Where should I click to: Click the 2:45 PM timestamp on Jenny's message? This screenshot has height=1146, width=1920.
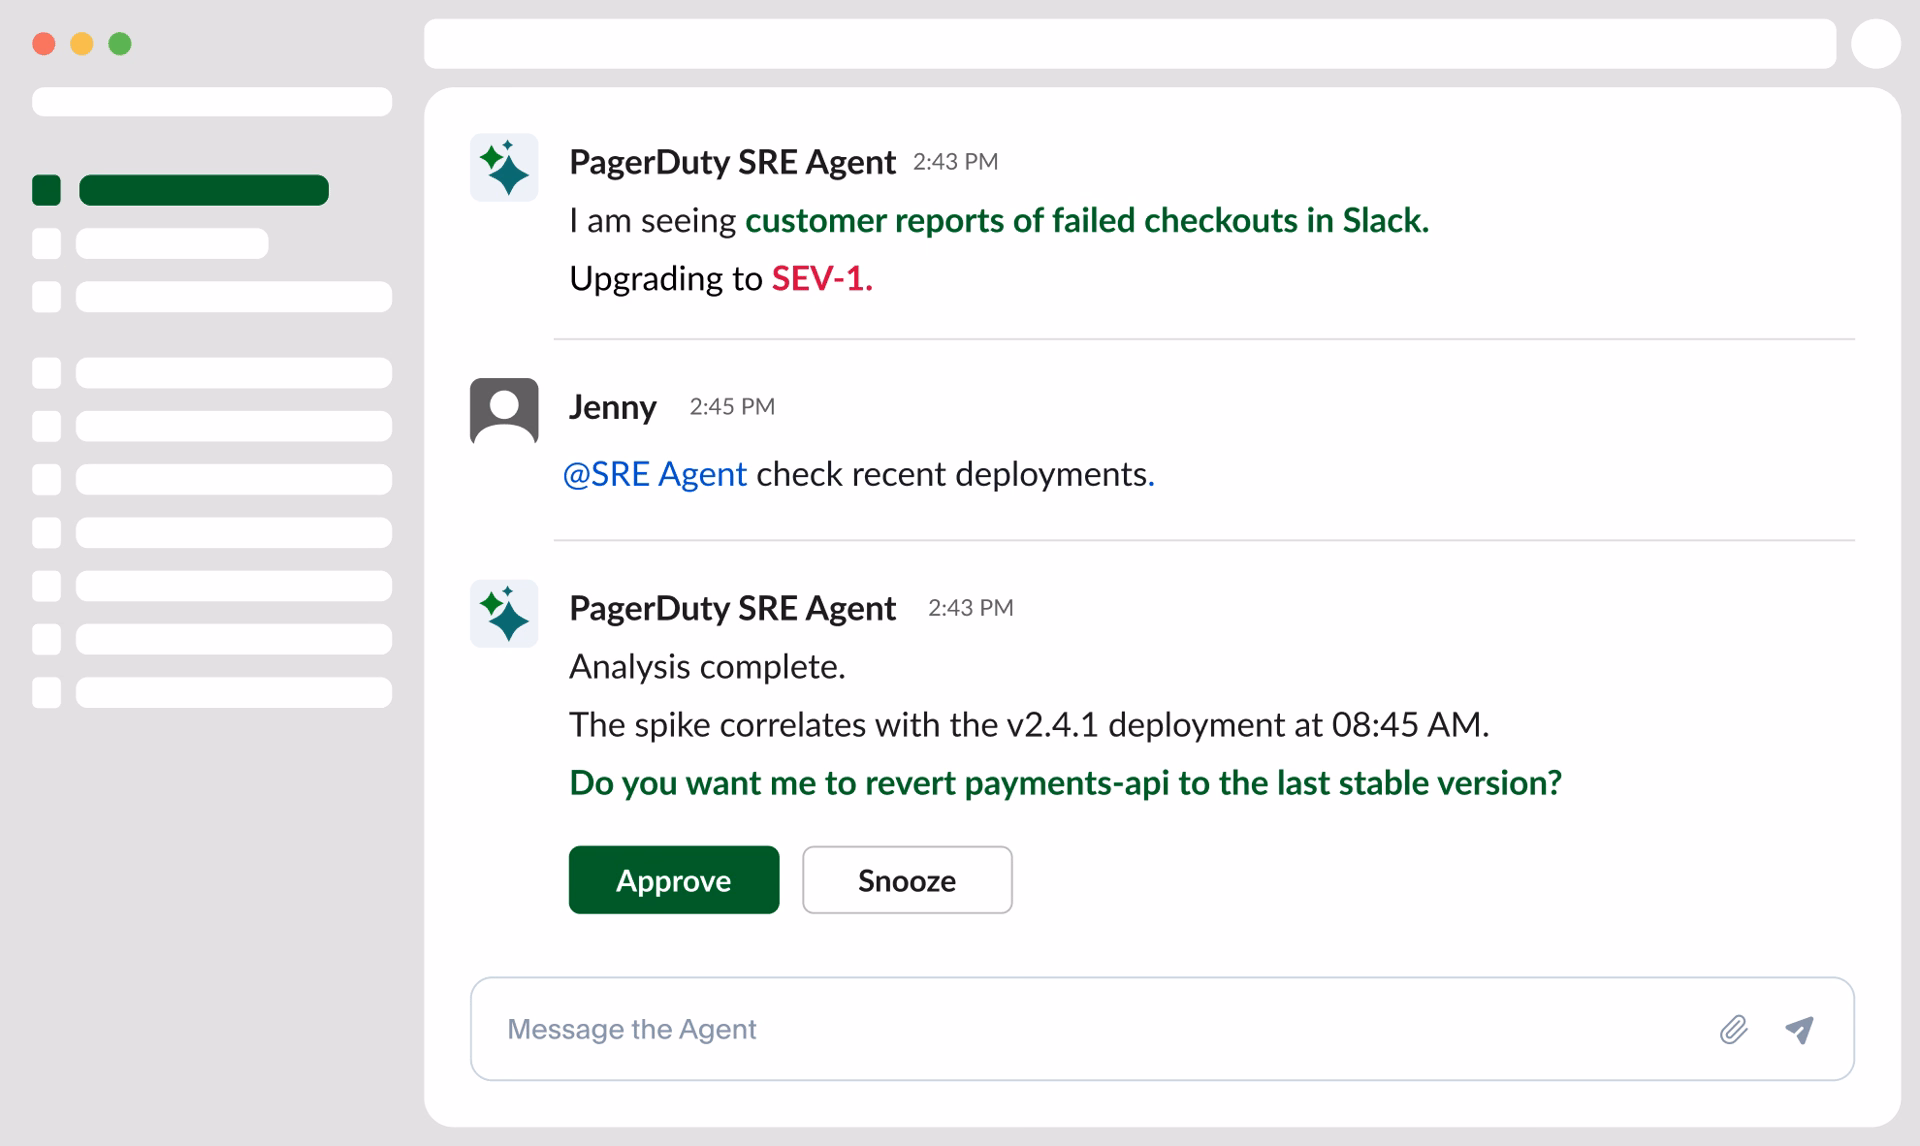coord(732,407)
